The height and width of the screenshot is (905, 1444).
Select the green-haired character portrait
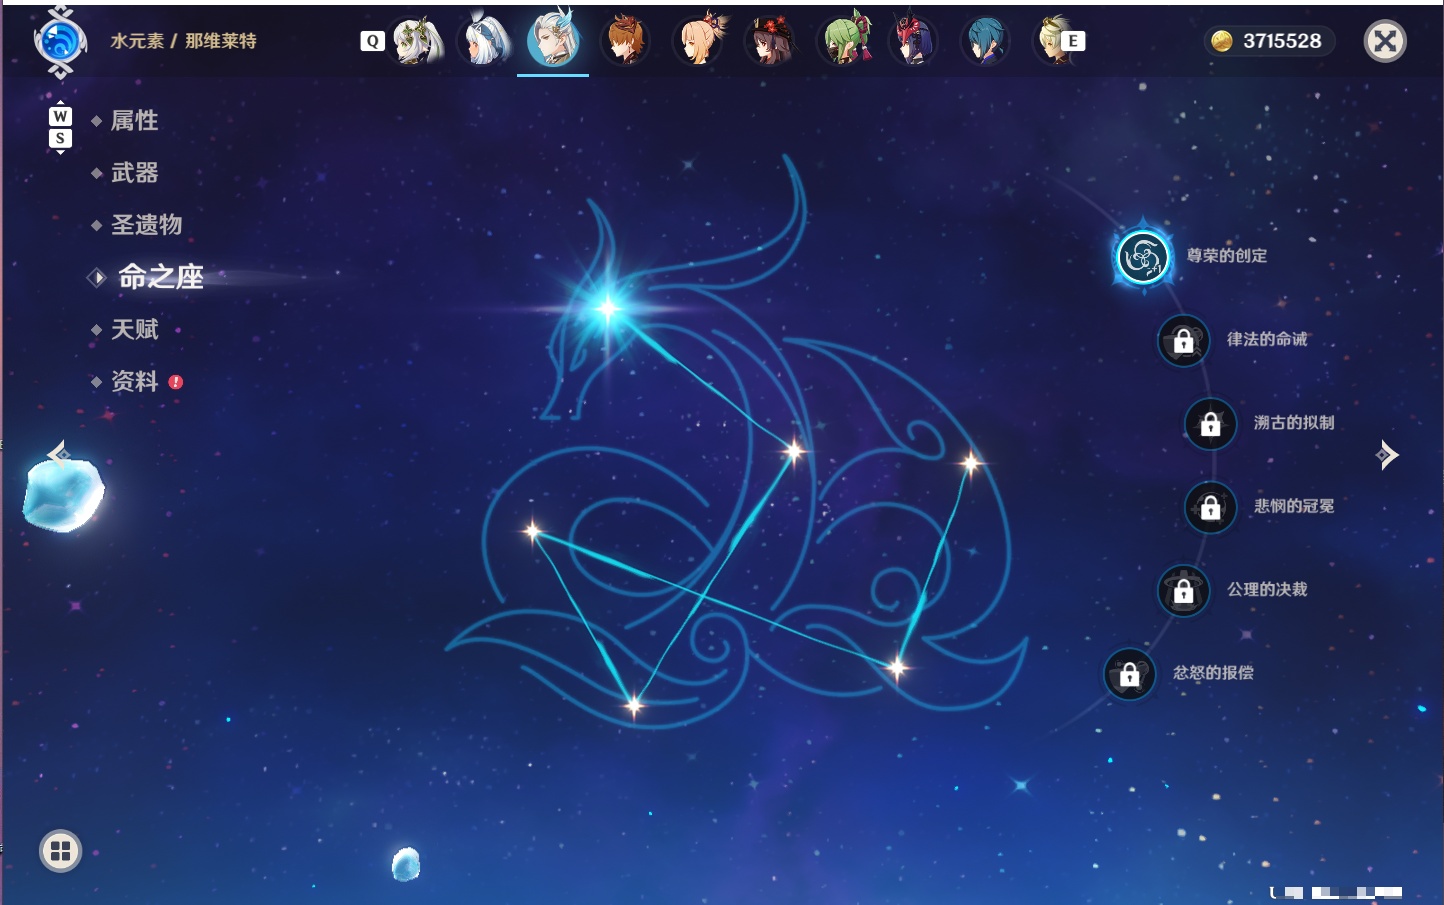pos(843,41)
